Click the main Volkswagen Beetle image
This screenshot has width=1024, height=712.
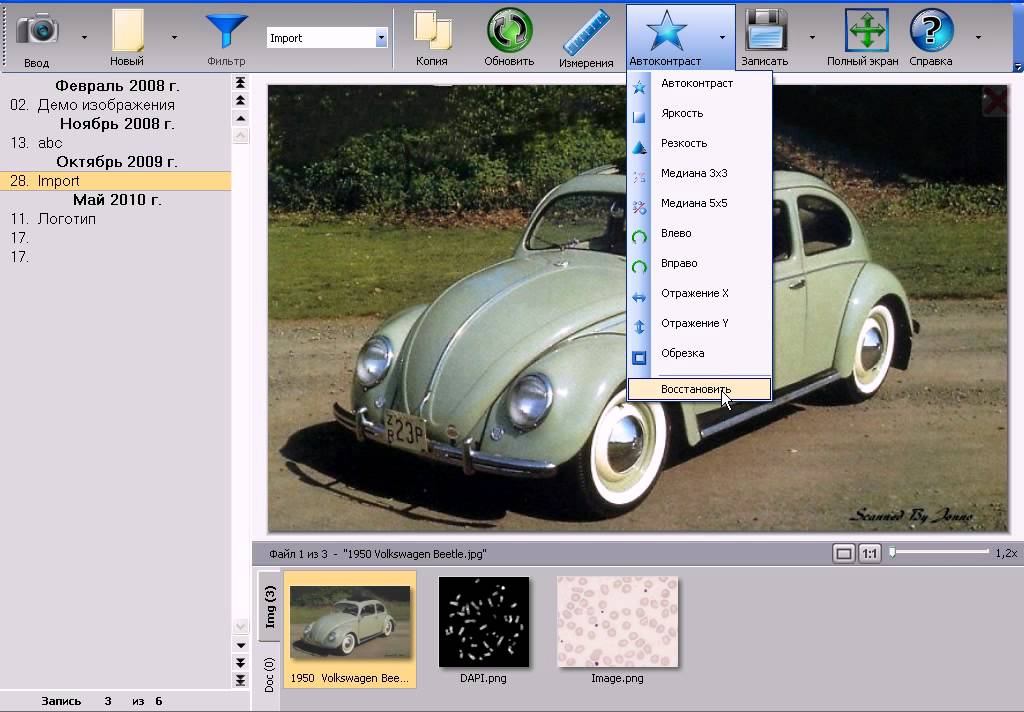637,308
